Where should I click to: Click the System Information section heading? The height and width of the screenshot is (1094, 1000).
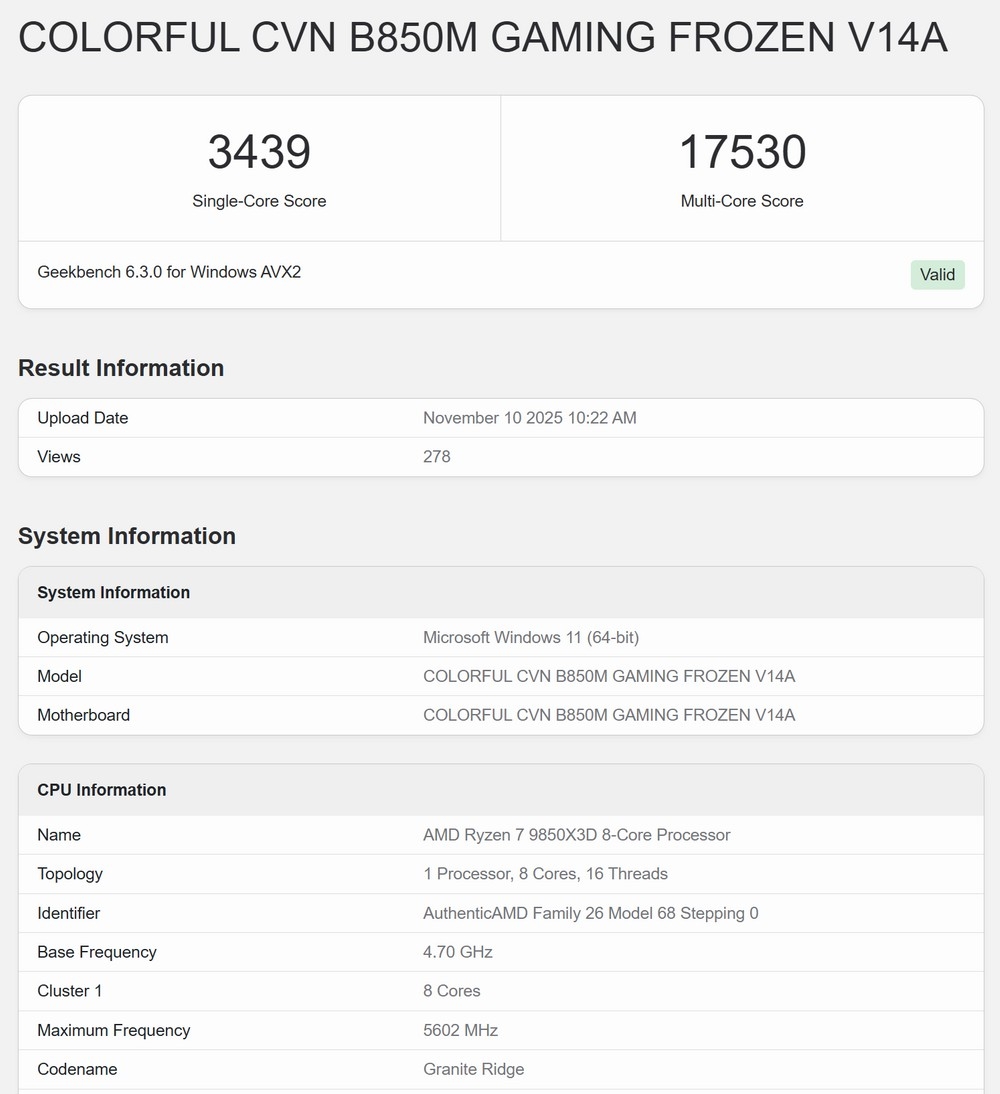(126, 536)
